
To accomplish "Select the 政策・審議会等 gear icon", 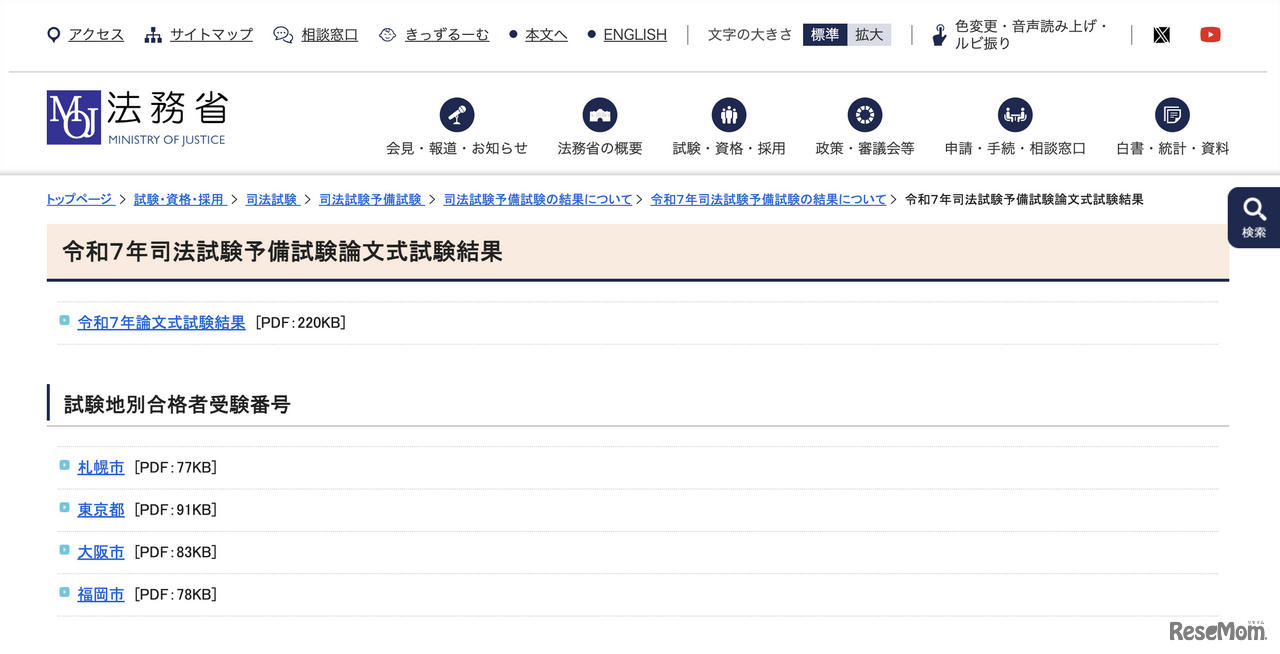I will click(x=864, y=114).
